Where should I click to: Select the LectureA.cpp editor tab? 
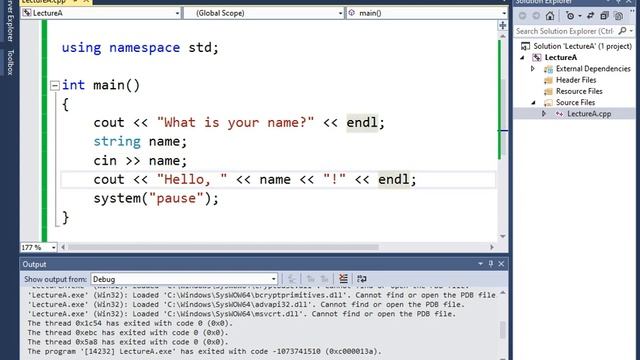coord(56,2)
